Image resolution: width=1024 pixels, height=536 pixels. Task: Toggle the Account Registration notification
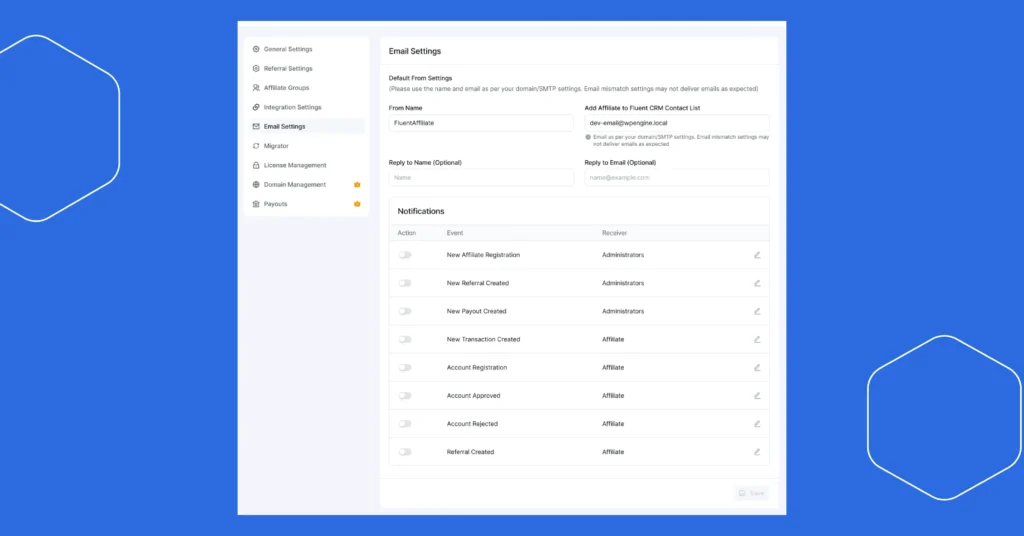coord(405,368)
